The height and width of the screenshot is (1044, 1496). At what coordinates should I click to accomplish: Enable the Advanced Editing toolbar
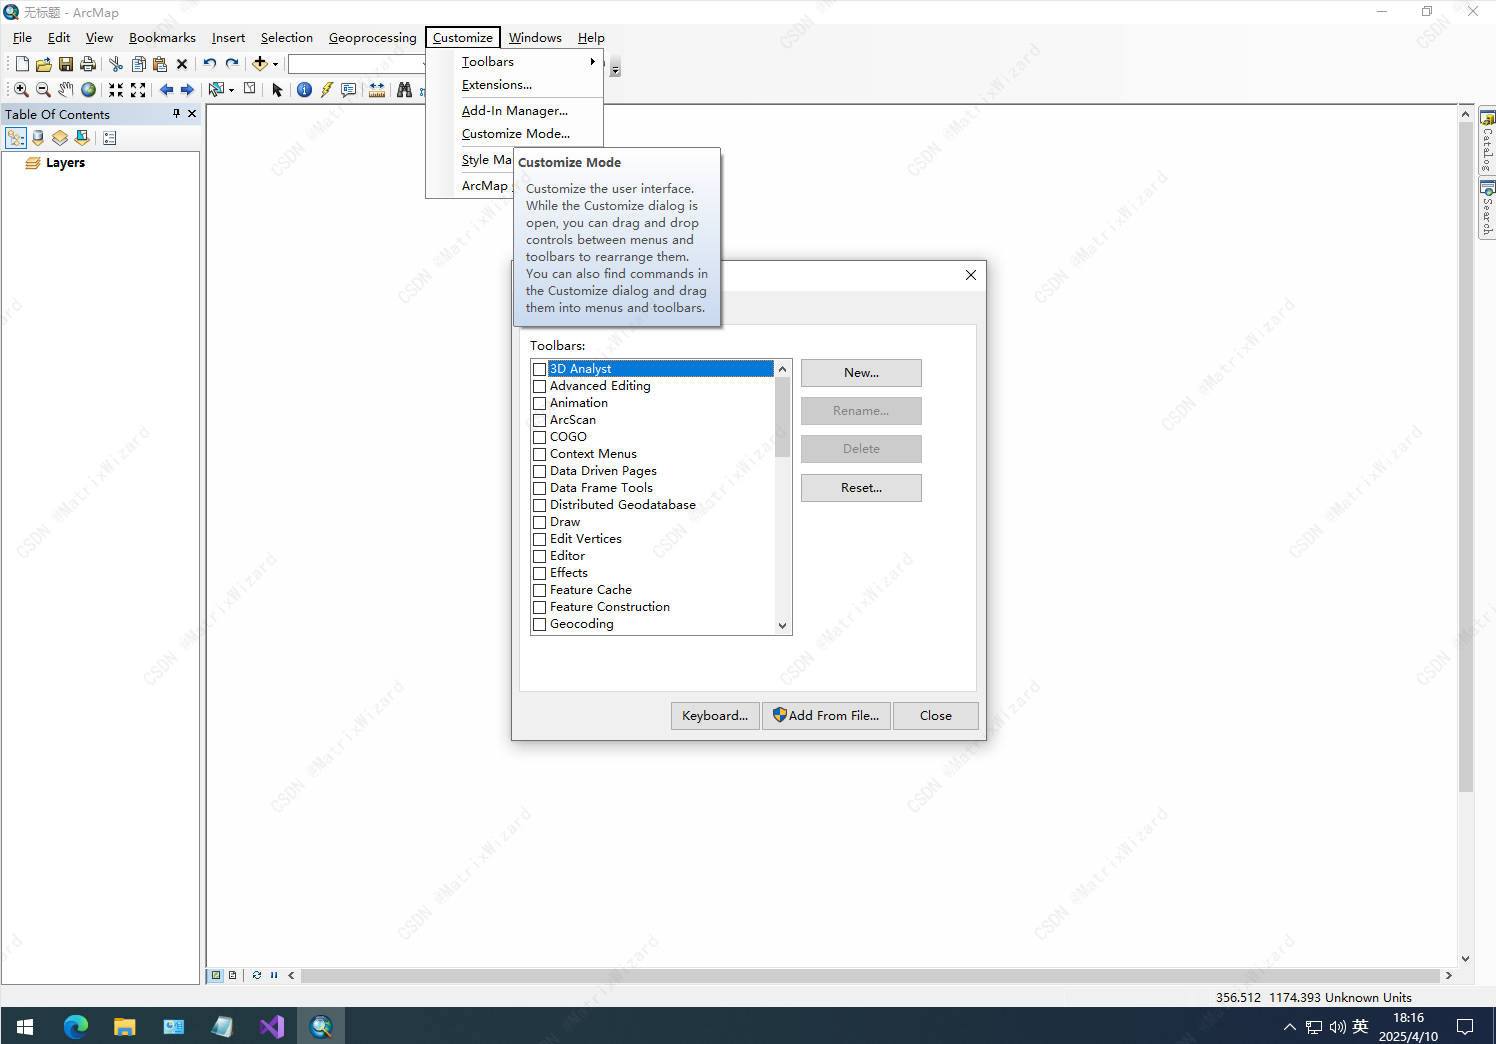tap(540, 386)
